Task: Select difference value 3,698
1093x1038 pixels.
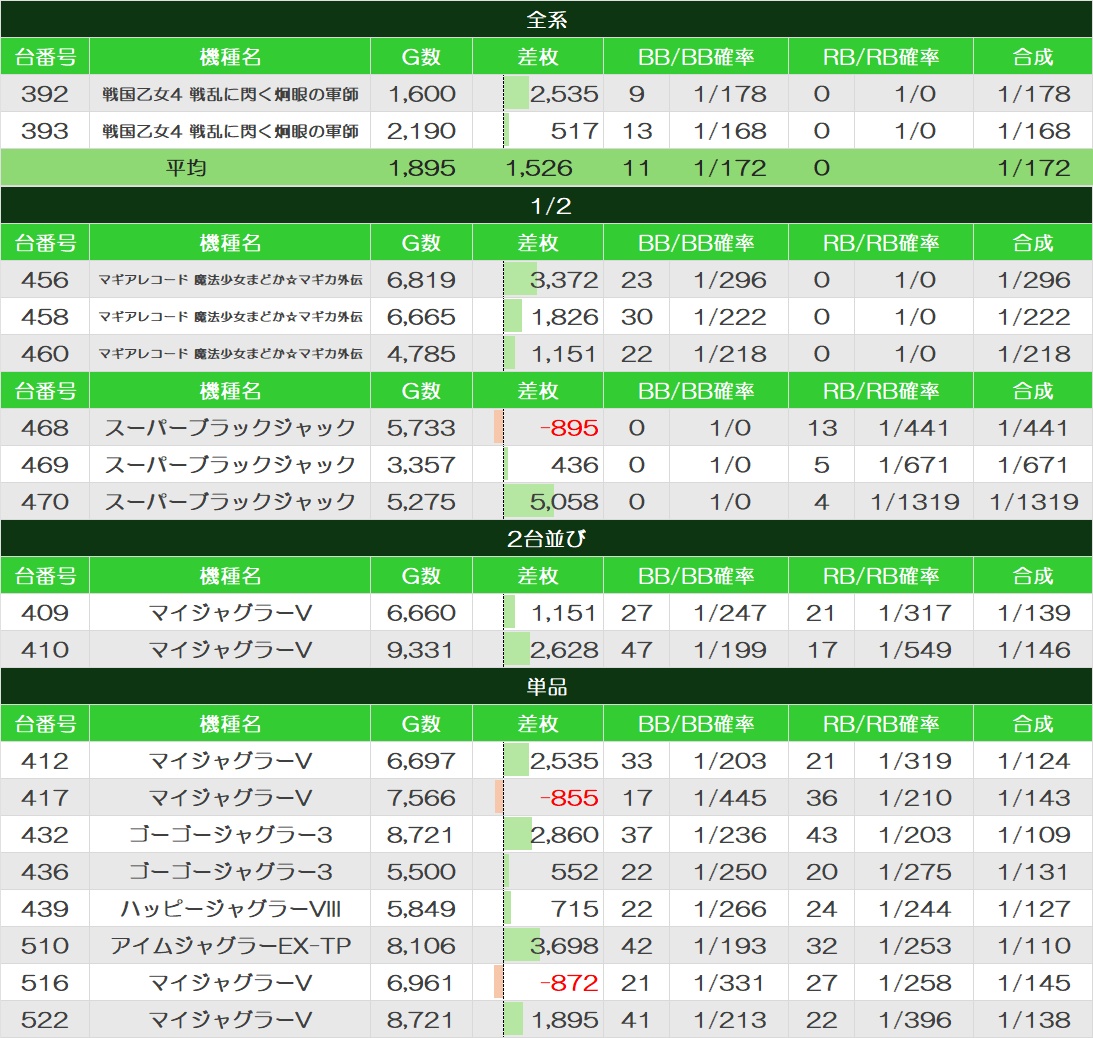Action: point(564,945)
